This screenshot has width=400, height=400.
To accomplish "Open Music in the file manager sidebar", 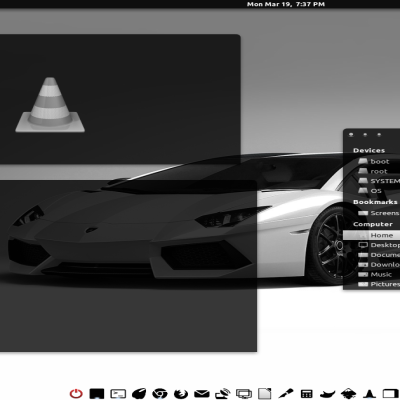I will pos(371,274).
